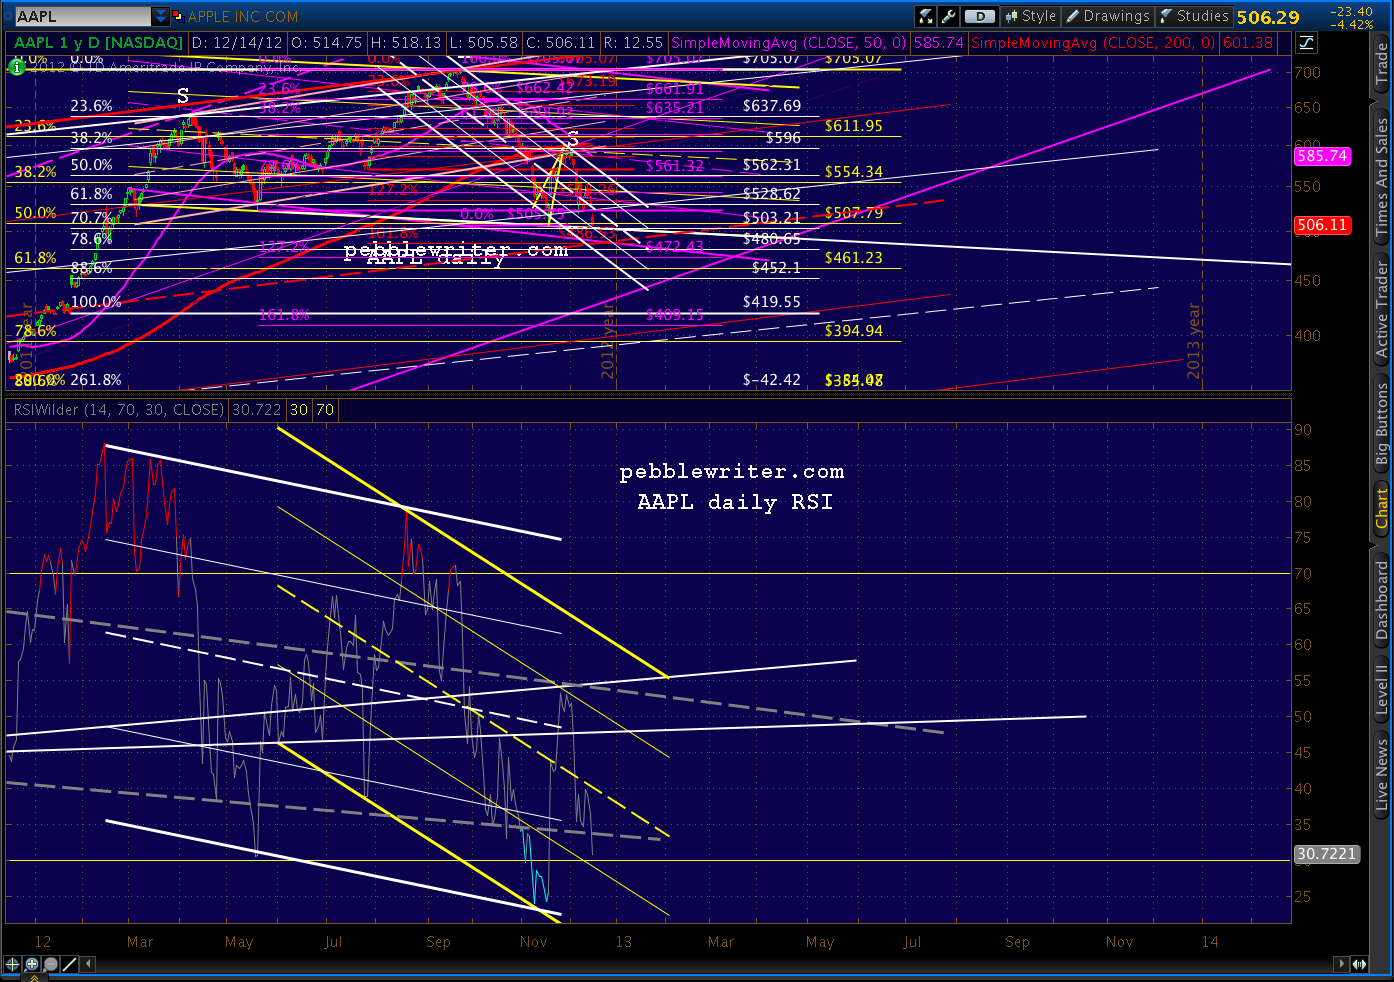
Task: Open the Active Trader sidebar tab
Action: coord(1382,308)
